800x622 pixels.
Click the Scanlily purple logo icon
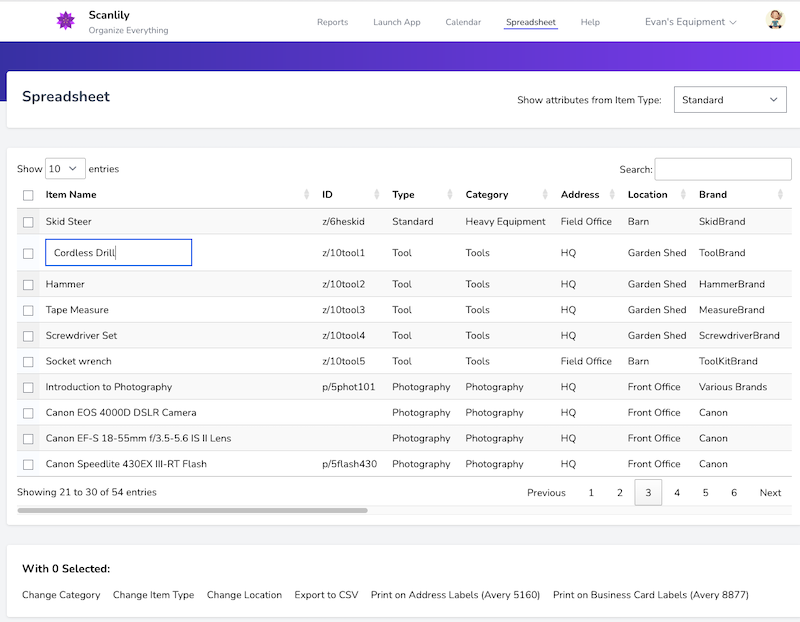coord(66,21)
